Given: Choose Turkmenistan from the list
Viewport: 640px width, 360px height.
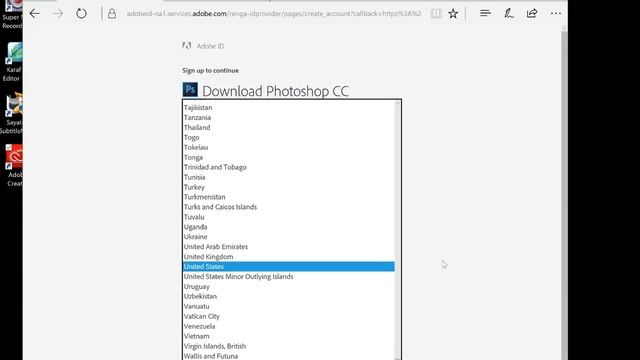Looking at the screenshot, I should [289, 197].
